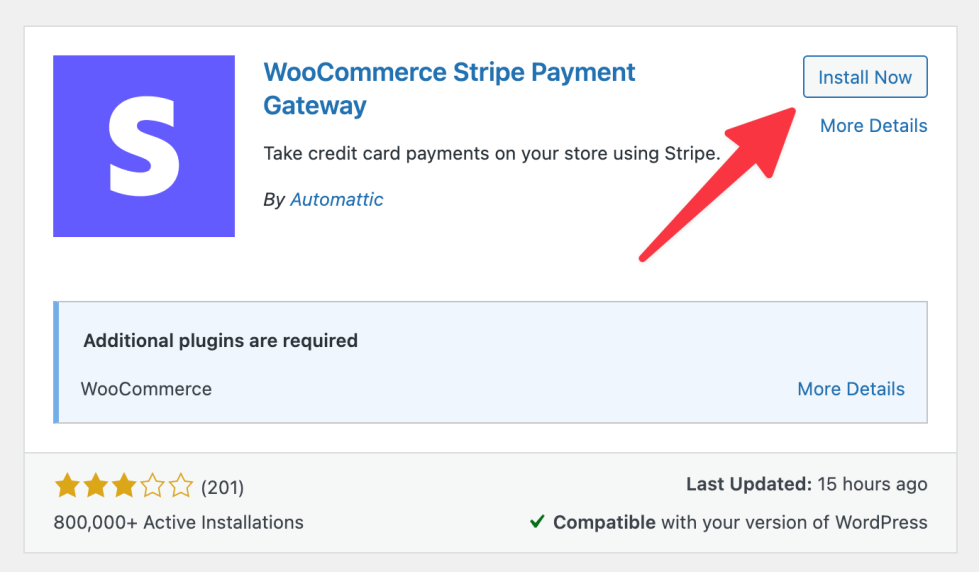This screenshot has height=572, width=979.
Task: Click the first filled rating star
Action: point(67,487)
